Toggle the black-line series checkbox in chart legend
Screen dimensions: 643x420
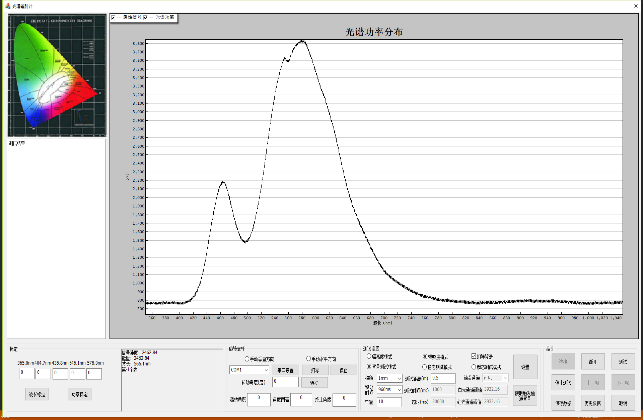coord(113,18)
